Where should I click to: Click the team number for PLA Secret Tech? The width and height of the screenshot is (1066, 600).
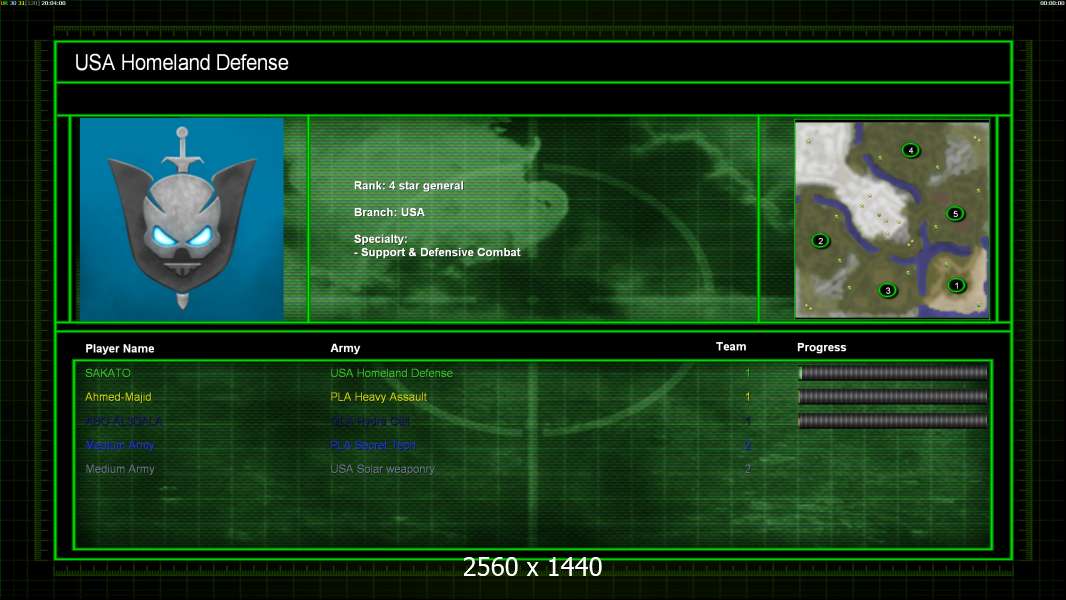[x=747, y=445]
